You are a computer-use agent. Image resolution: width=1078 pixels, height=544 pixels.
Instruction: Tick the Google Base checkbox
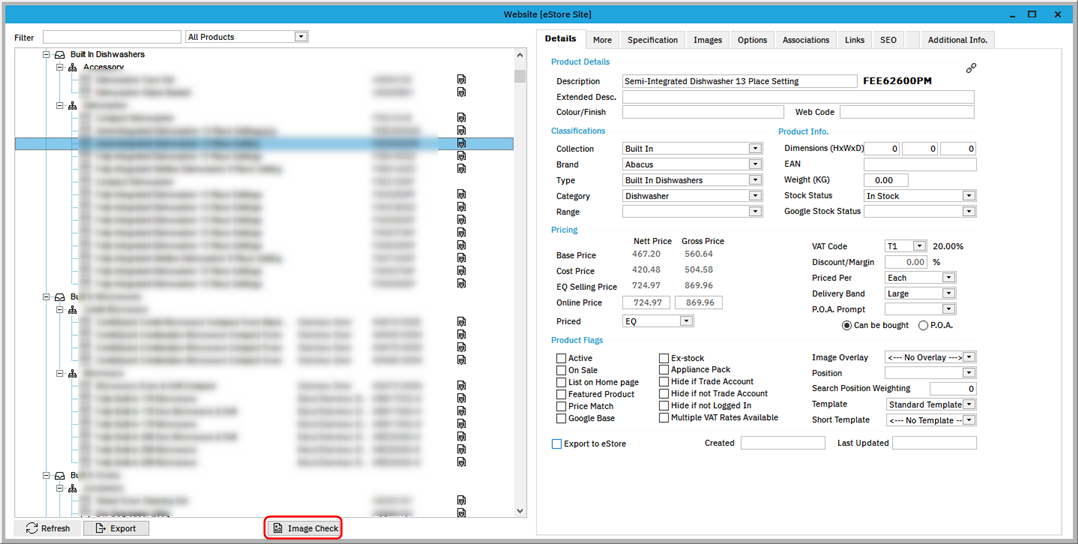(561, 418)
